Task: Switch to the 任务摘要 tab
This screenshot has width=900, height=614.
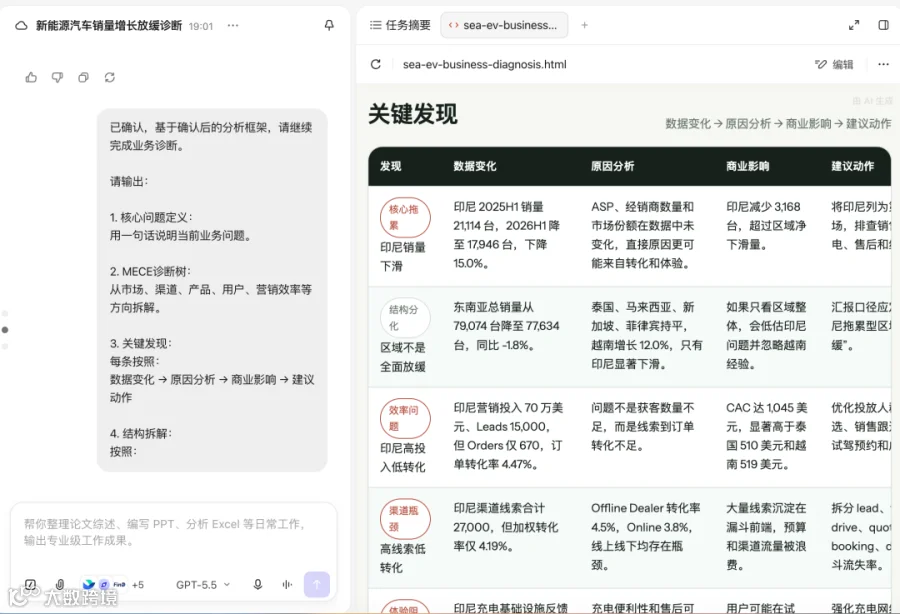Action: coord(400,25)
